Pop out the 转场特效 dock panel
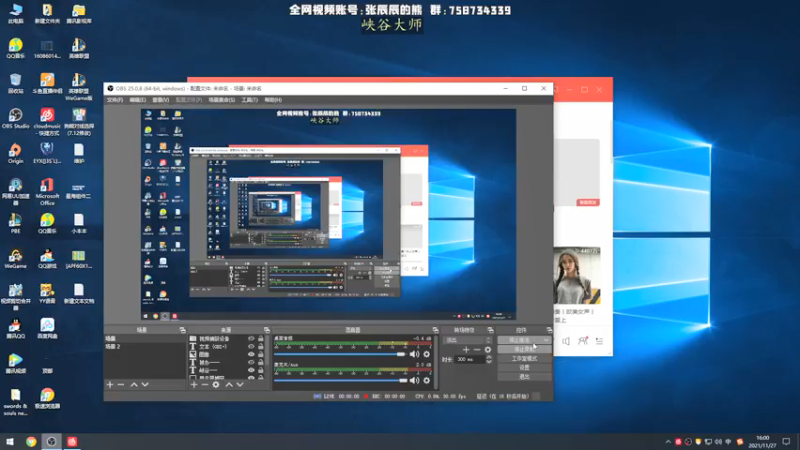Image resolution: width=800 pixels, height=450 pixels. (490, 330)
